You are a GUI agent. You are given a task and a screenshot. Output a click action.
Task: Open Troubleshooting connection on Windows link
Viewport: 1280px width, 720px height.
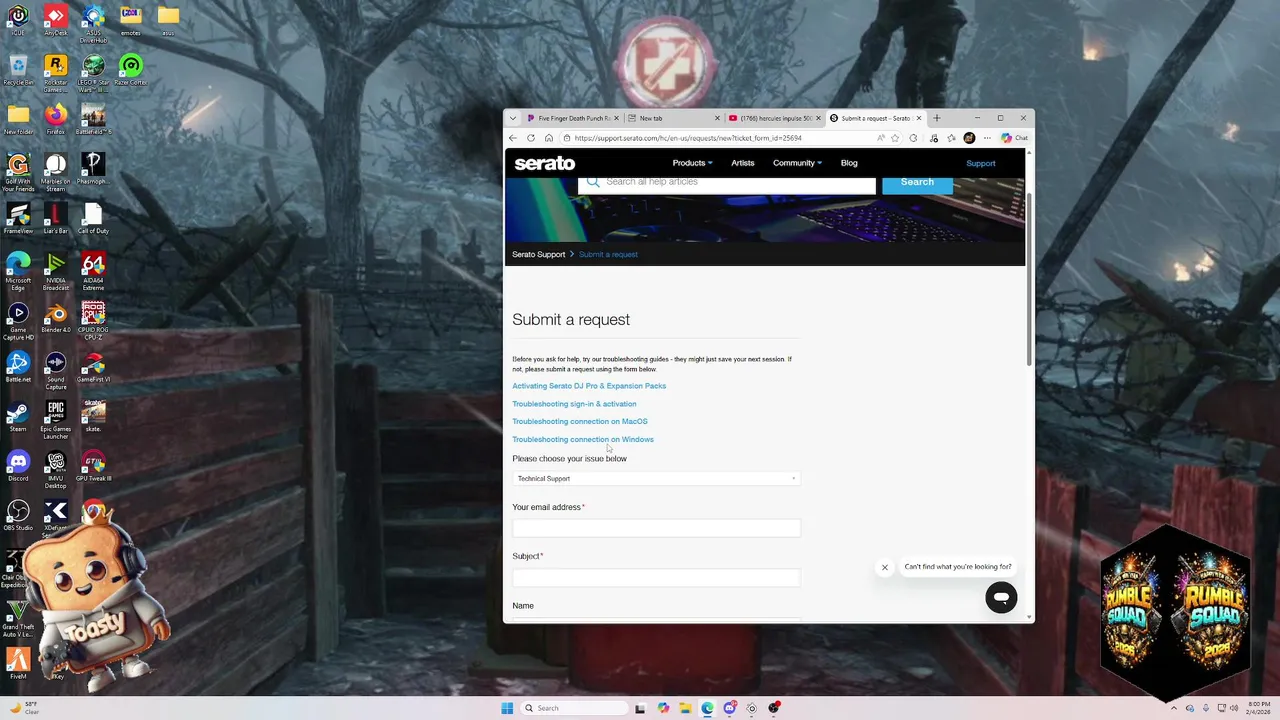583,440
